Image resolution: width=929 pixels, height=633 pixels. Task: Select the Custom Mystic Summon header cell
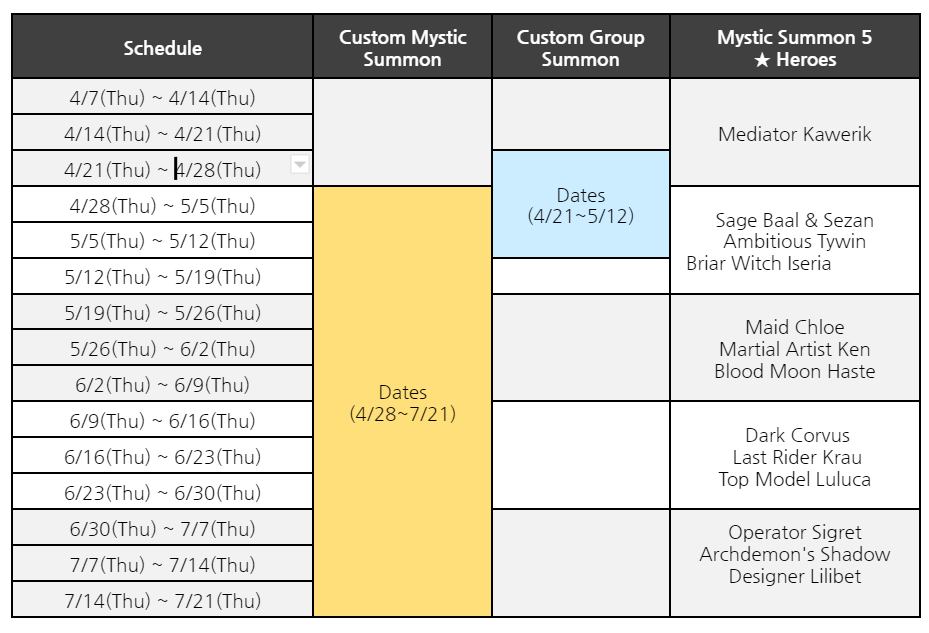[x=402, y=47]
